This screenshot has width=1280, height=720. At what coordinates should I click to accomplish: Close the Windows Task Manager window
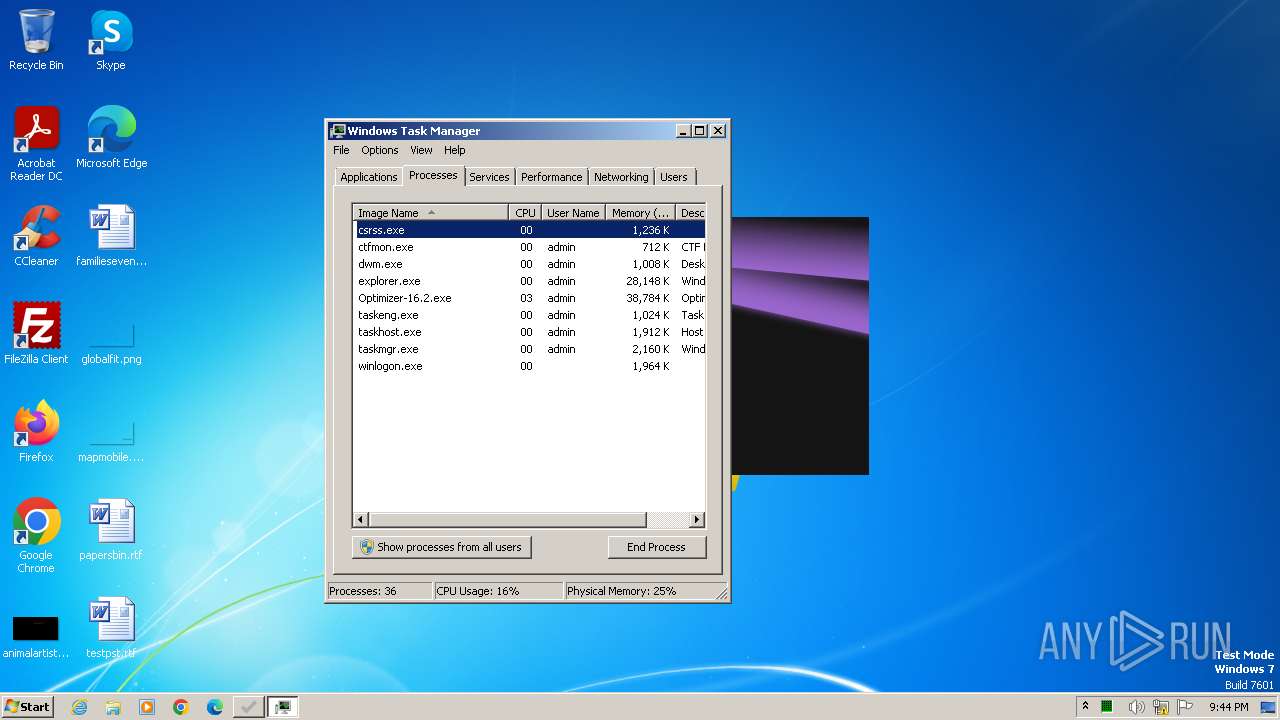point(717,131)
